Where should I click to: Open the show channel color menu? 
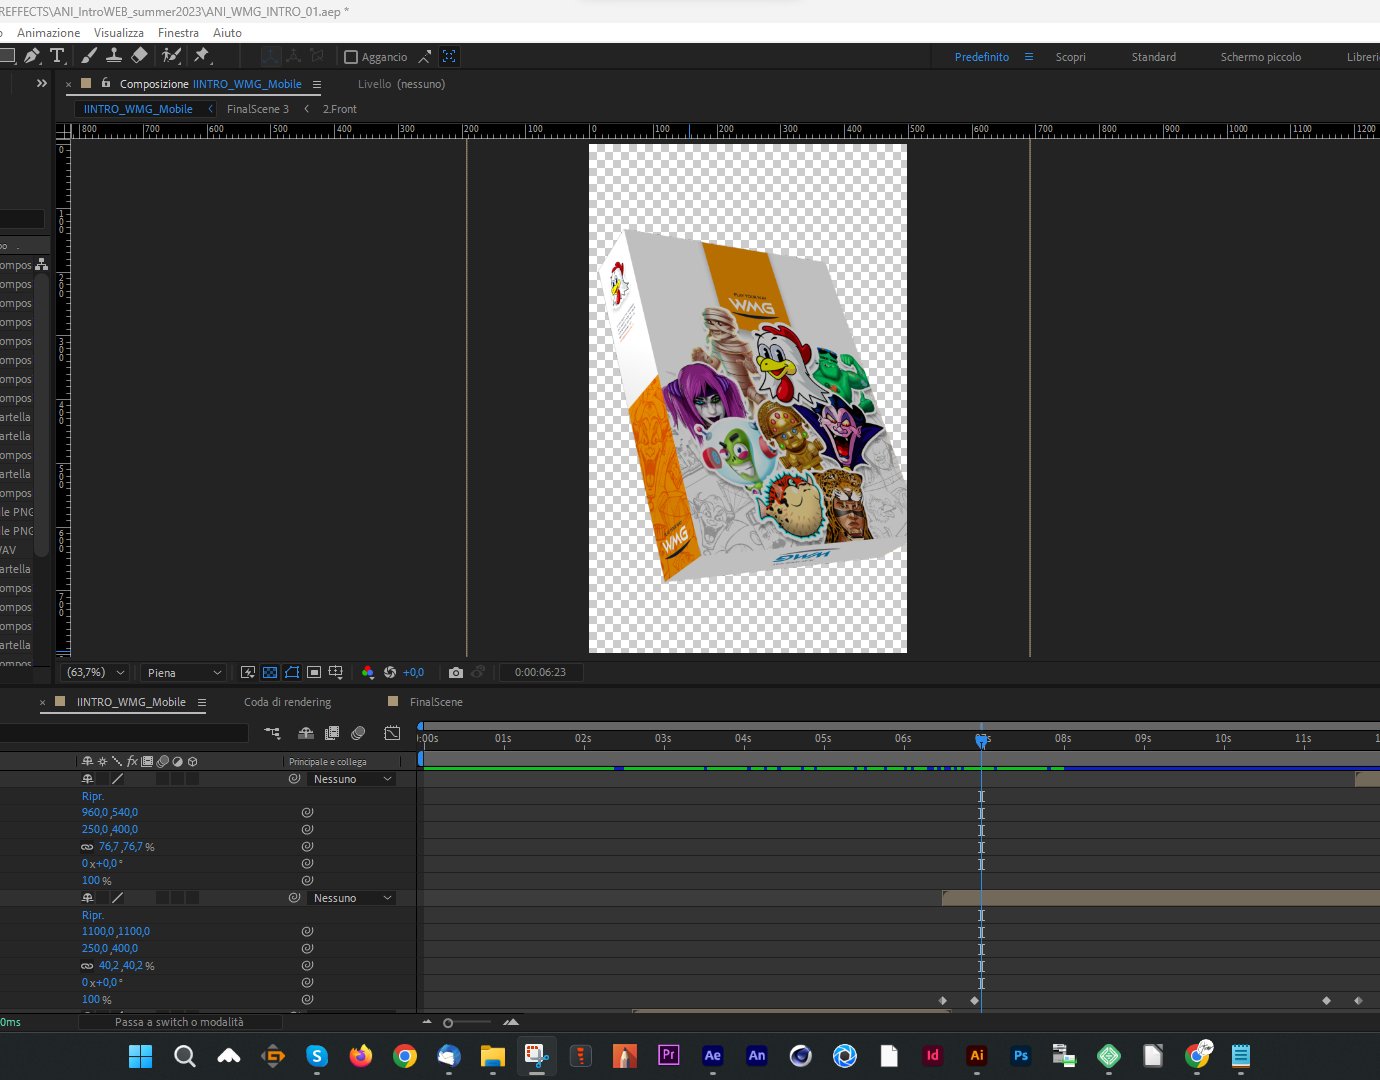368,672
